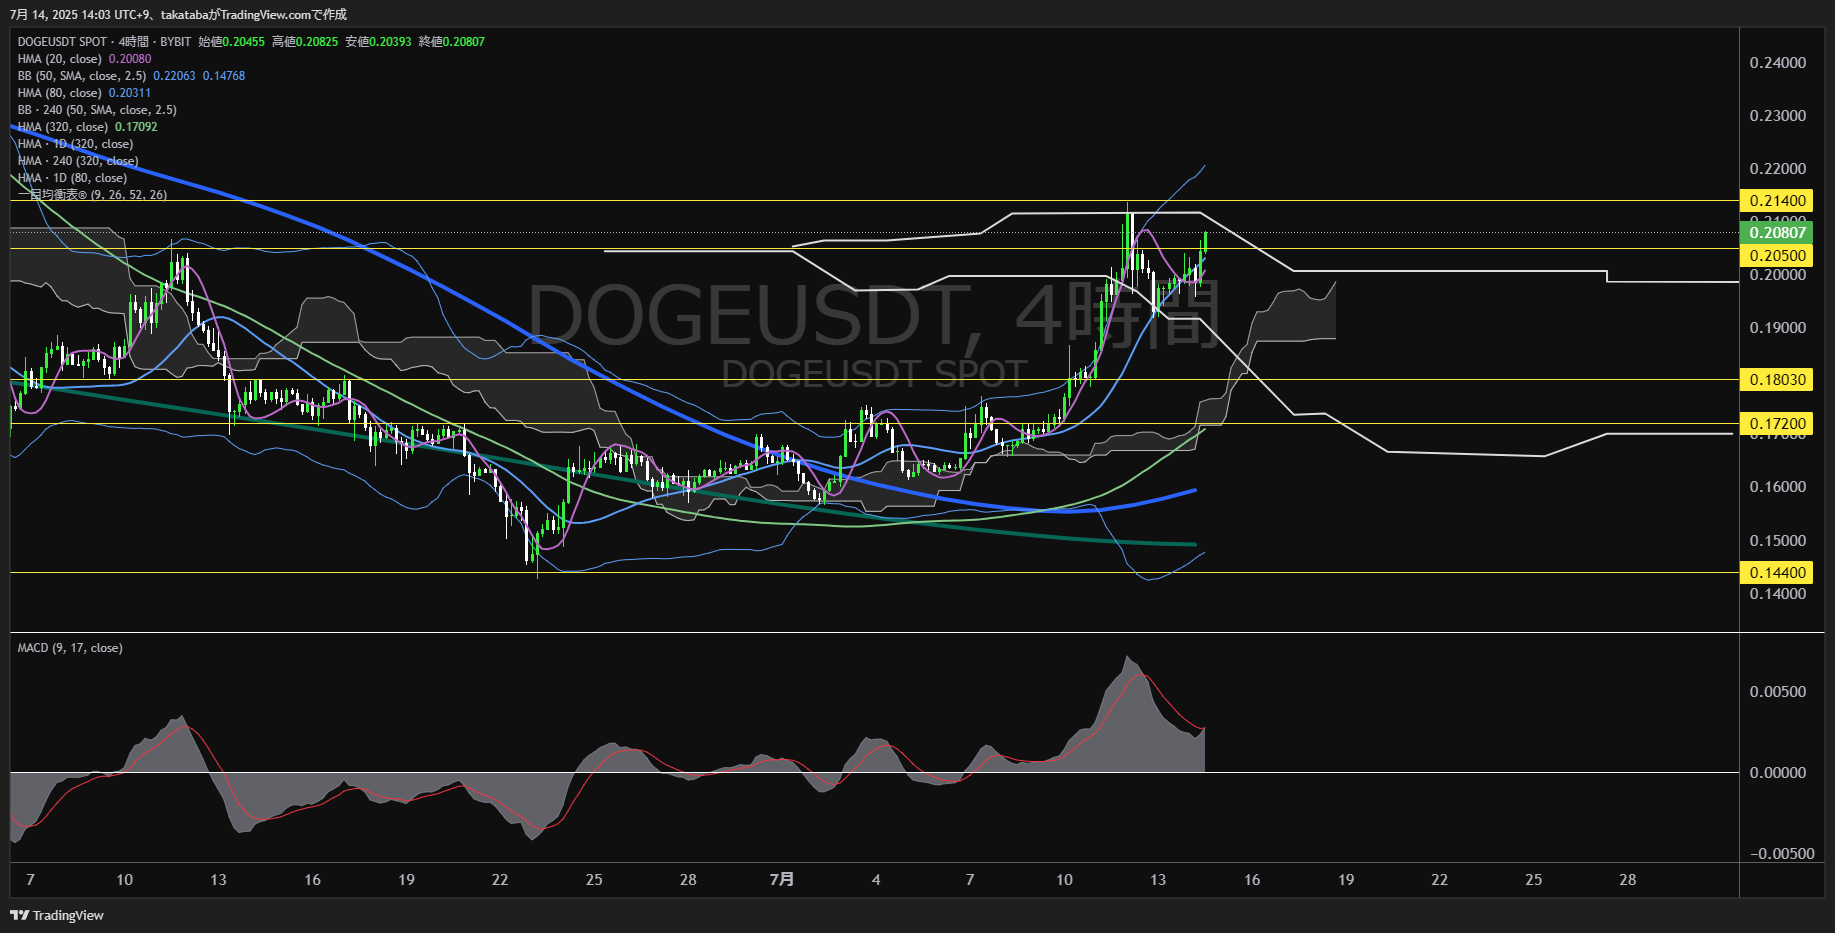Viewport: 1835px width, 933px height.
Task: Click the −0.00500 MACD axis value
Action: 1782,854
